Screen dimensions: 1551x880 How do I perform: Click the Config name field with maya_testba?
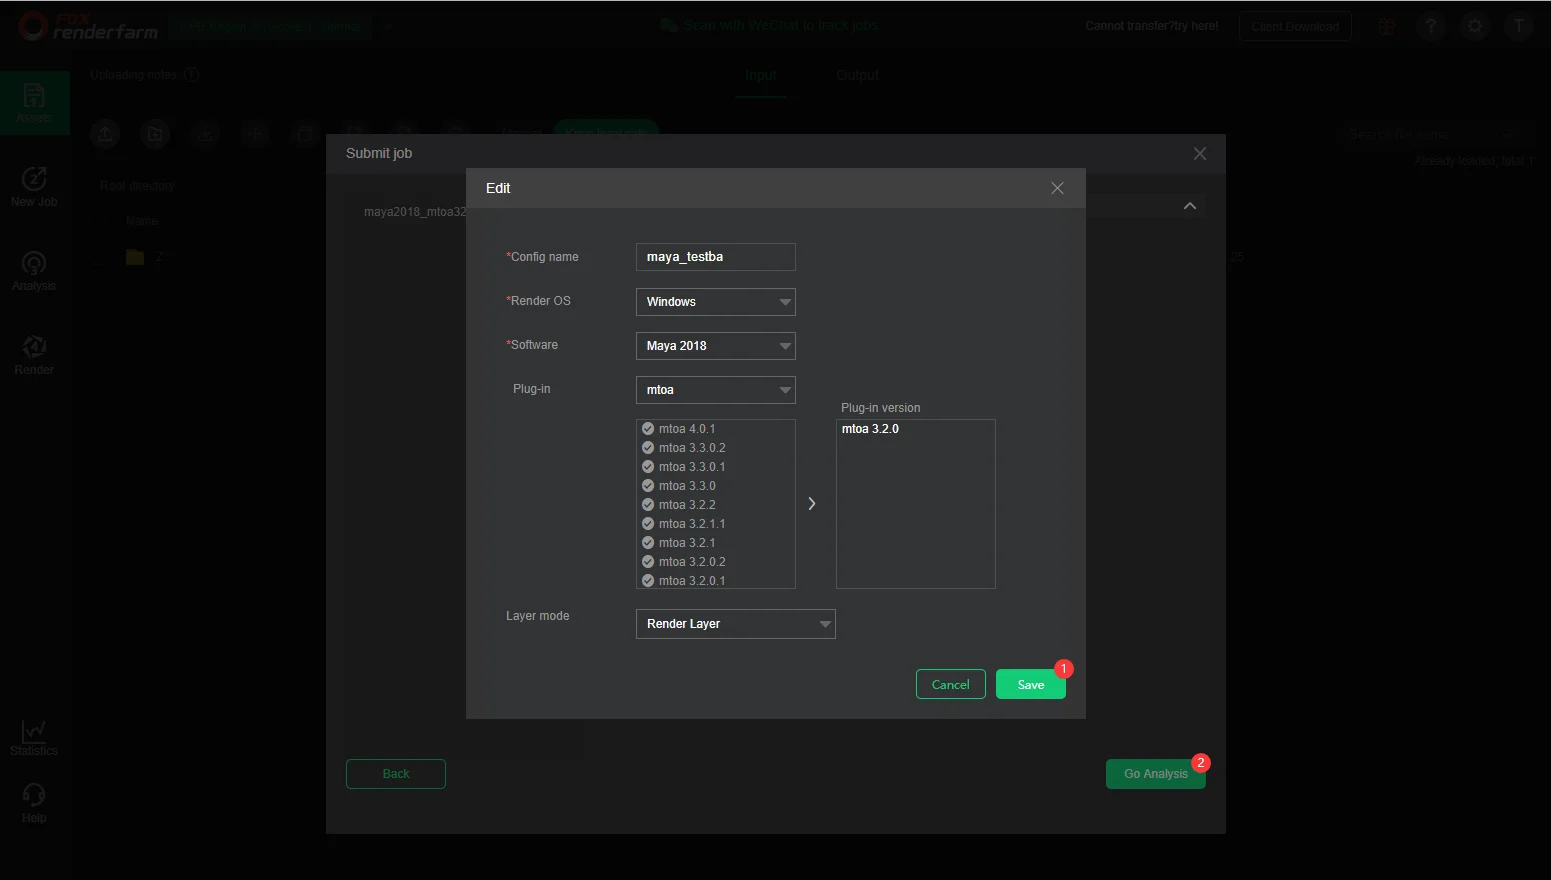(716, 257)
